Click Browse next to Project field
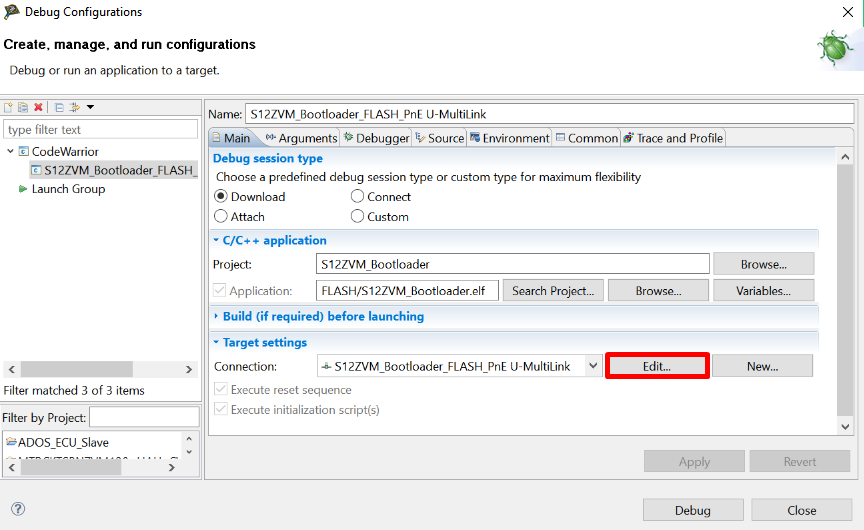The width and height of the screenshot is (864, 530). tap(763, 264)
